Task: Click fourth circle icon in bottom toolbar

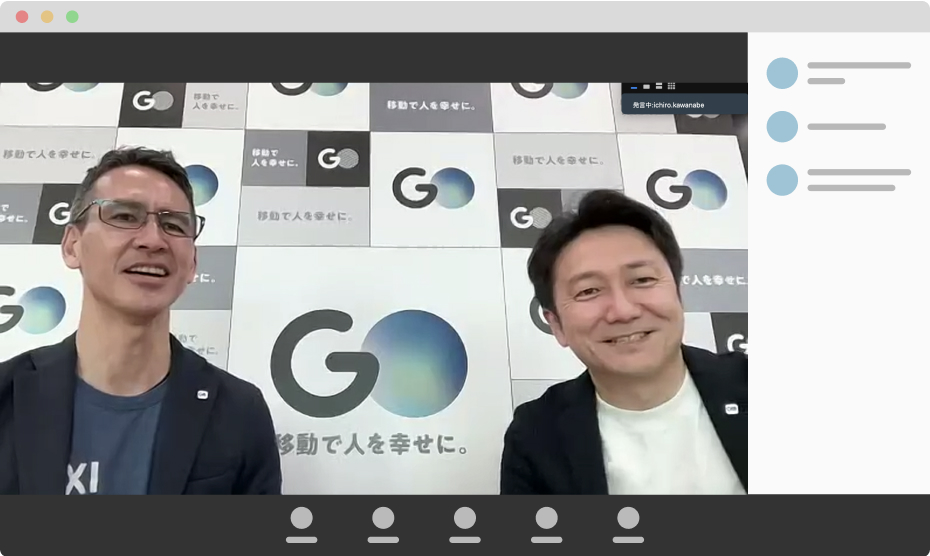Action: pyautogui.click(x=546, y=518)
